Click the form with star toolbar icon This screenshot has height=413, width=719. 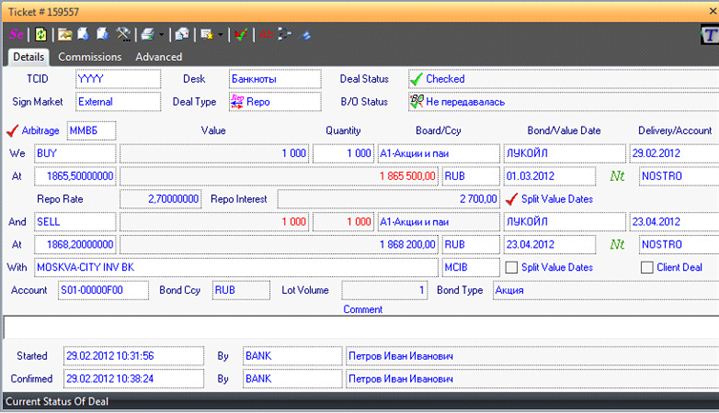click(206, 34)
